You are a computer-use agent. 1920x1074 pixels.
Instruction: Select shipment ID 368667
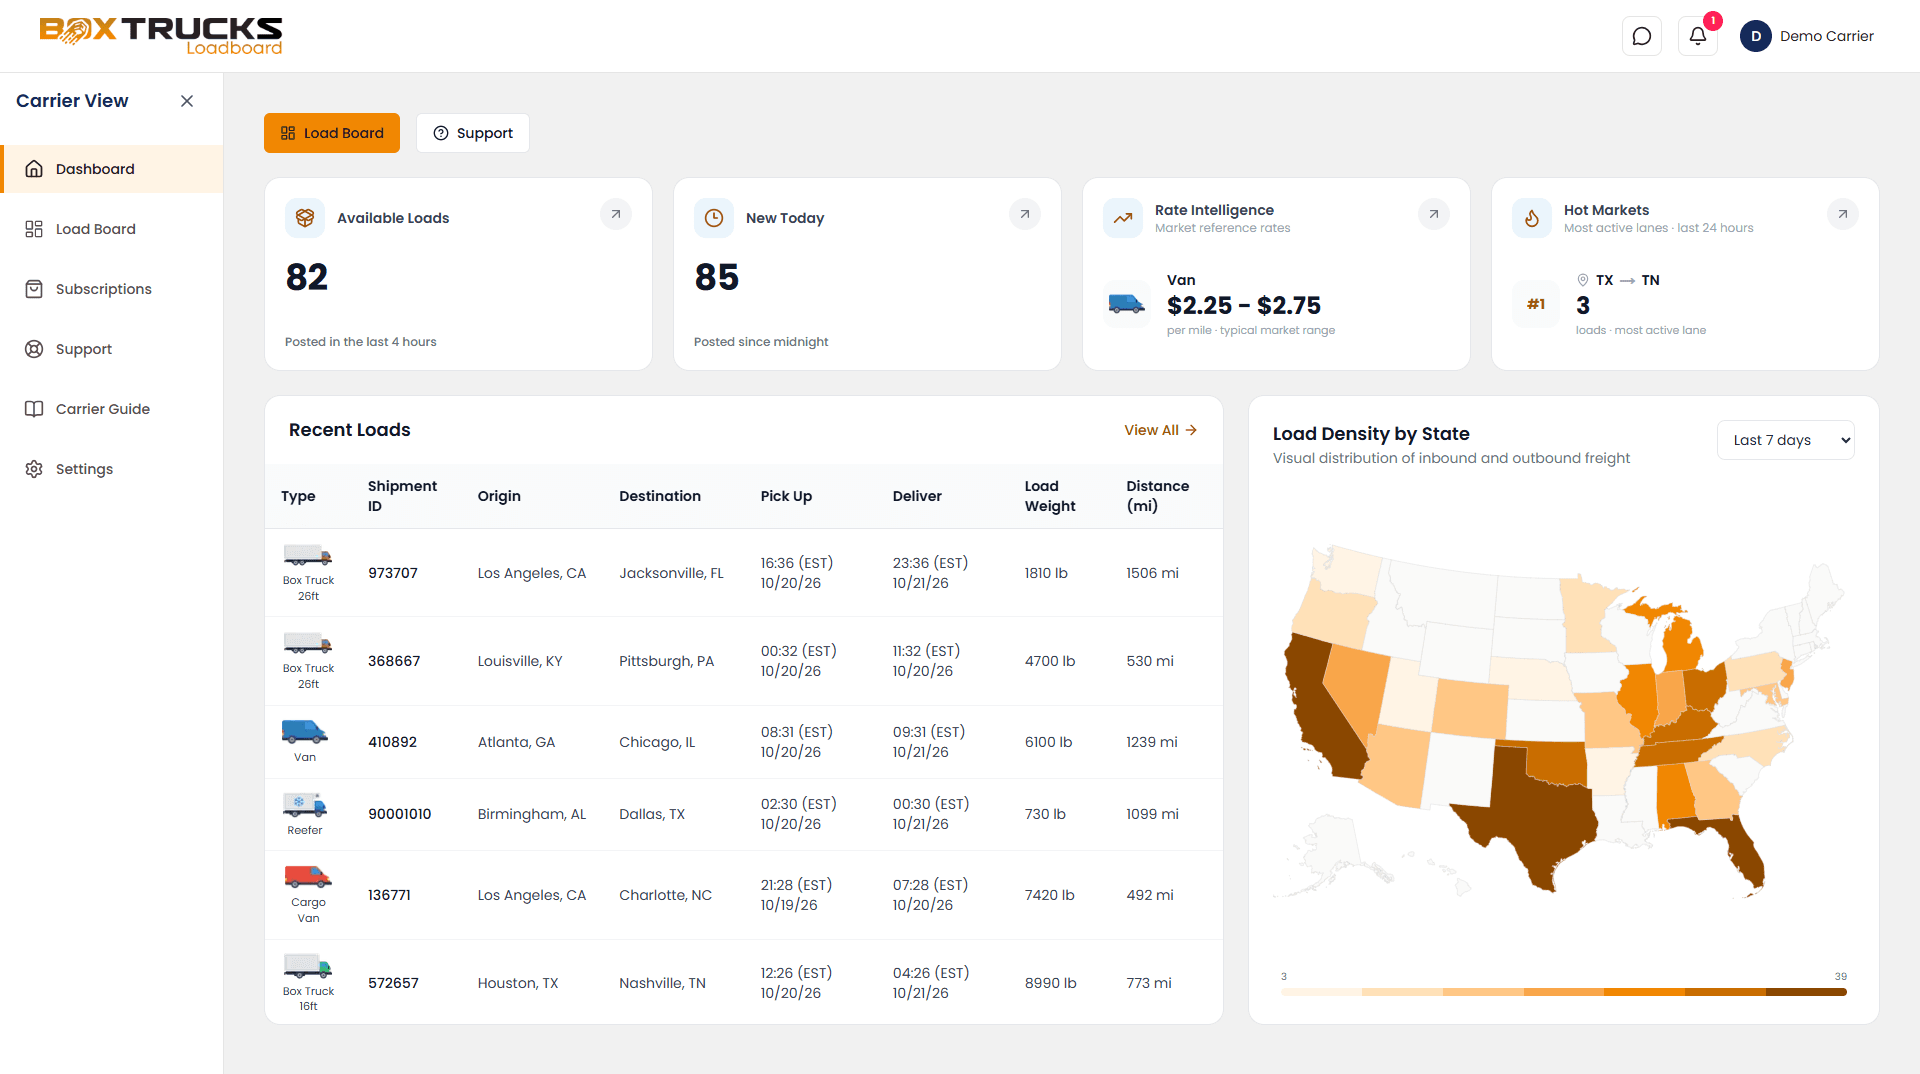pos(394,661)
